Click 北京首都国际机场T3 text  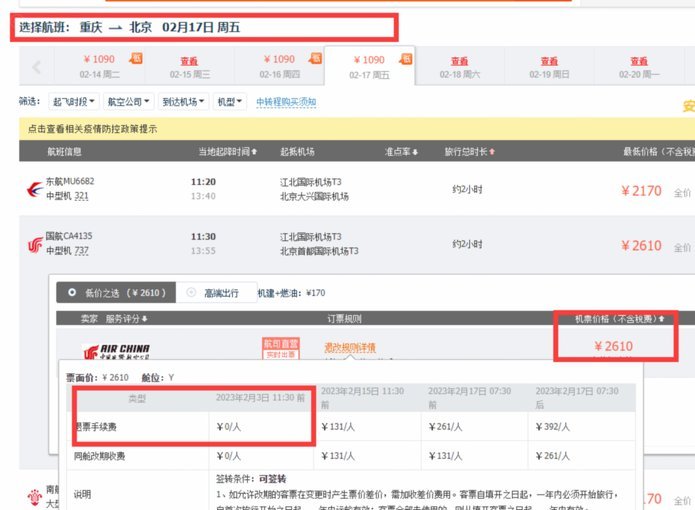click(319, 251)
